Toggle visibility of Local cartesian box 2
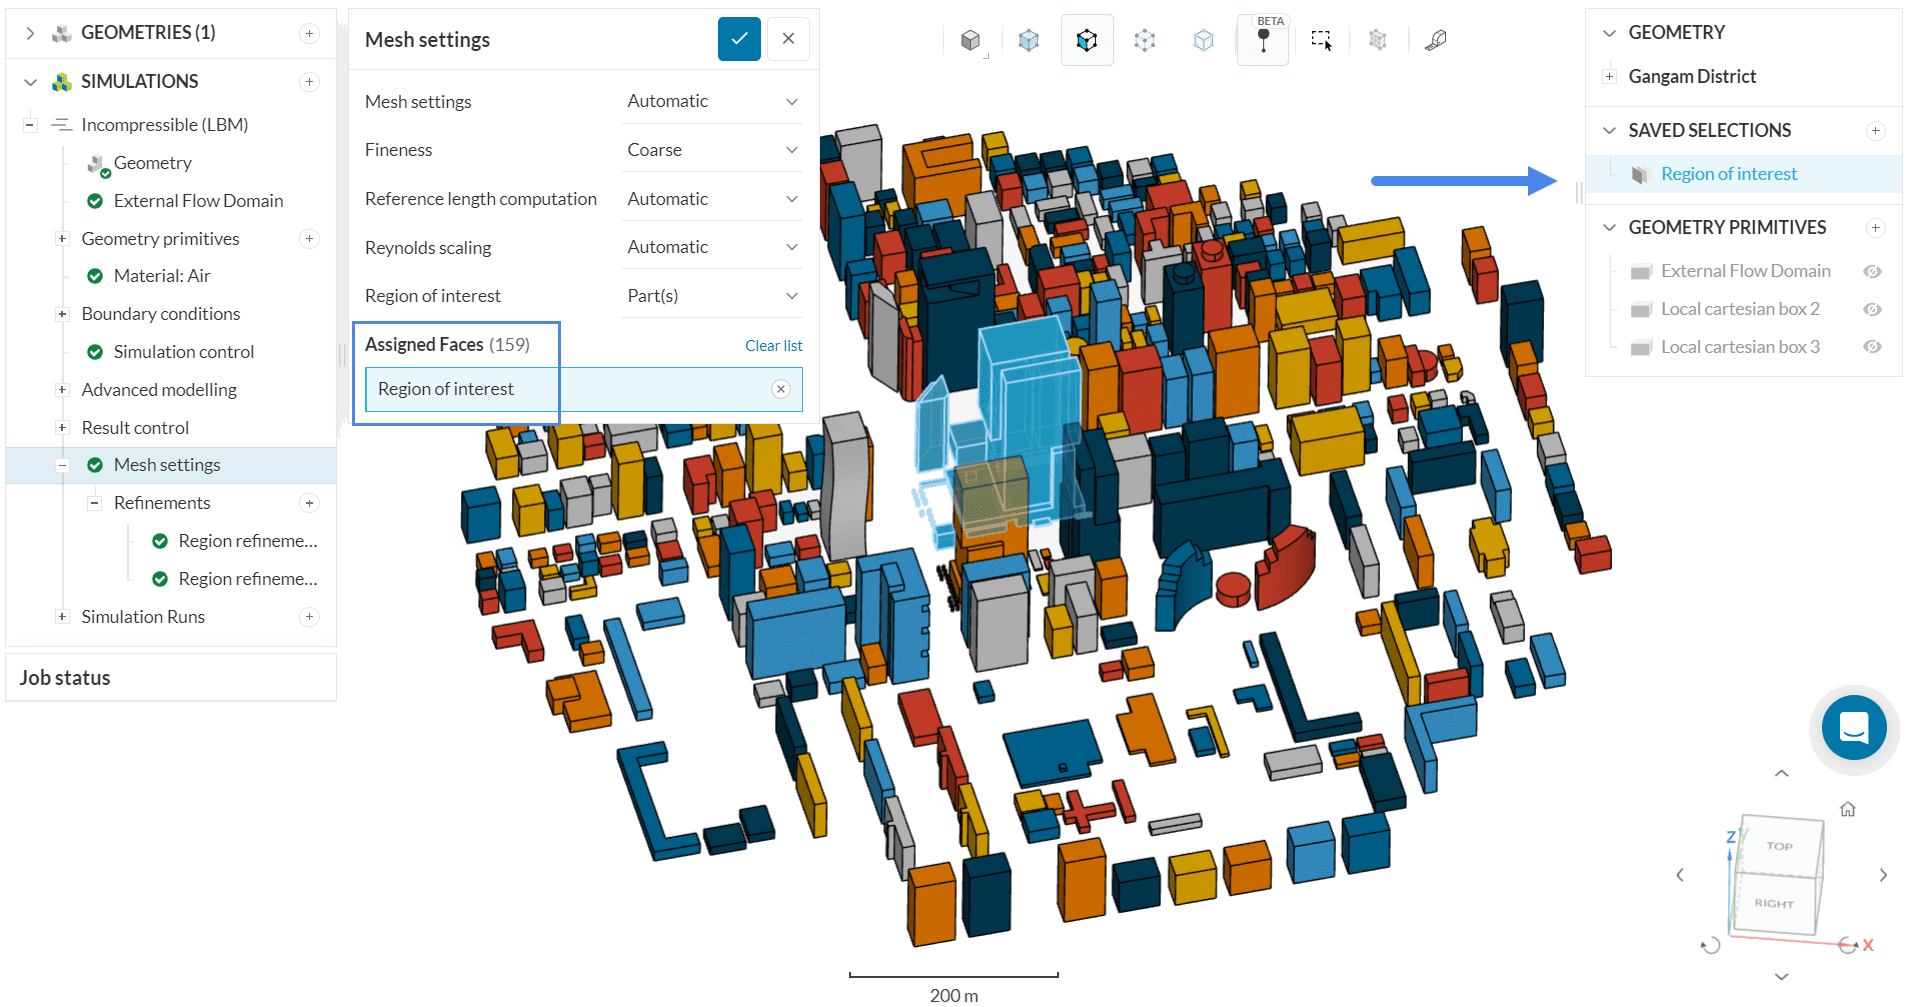1908x1007 pixels. pyautogui.click(x=1872, y=309)
